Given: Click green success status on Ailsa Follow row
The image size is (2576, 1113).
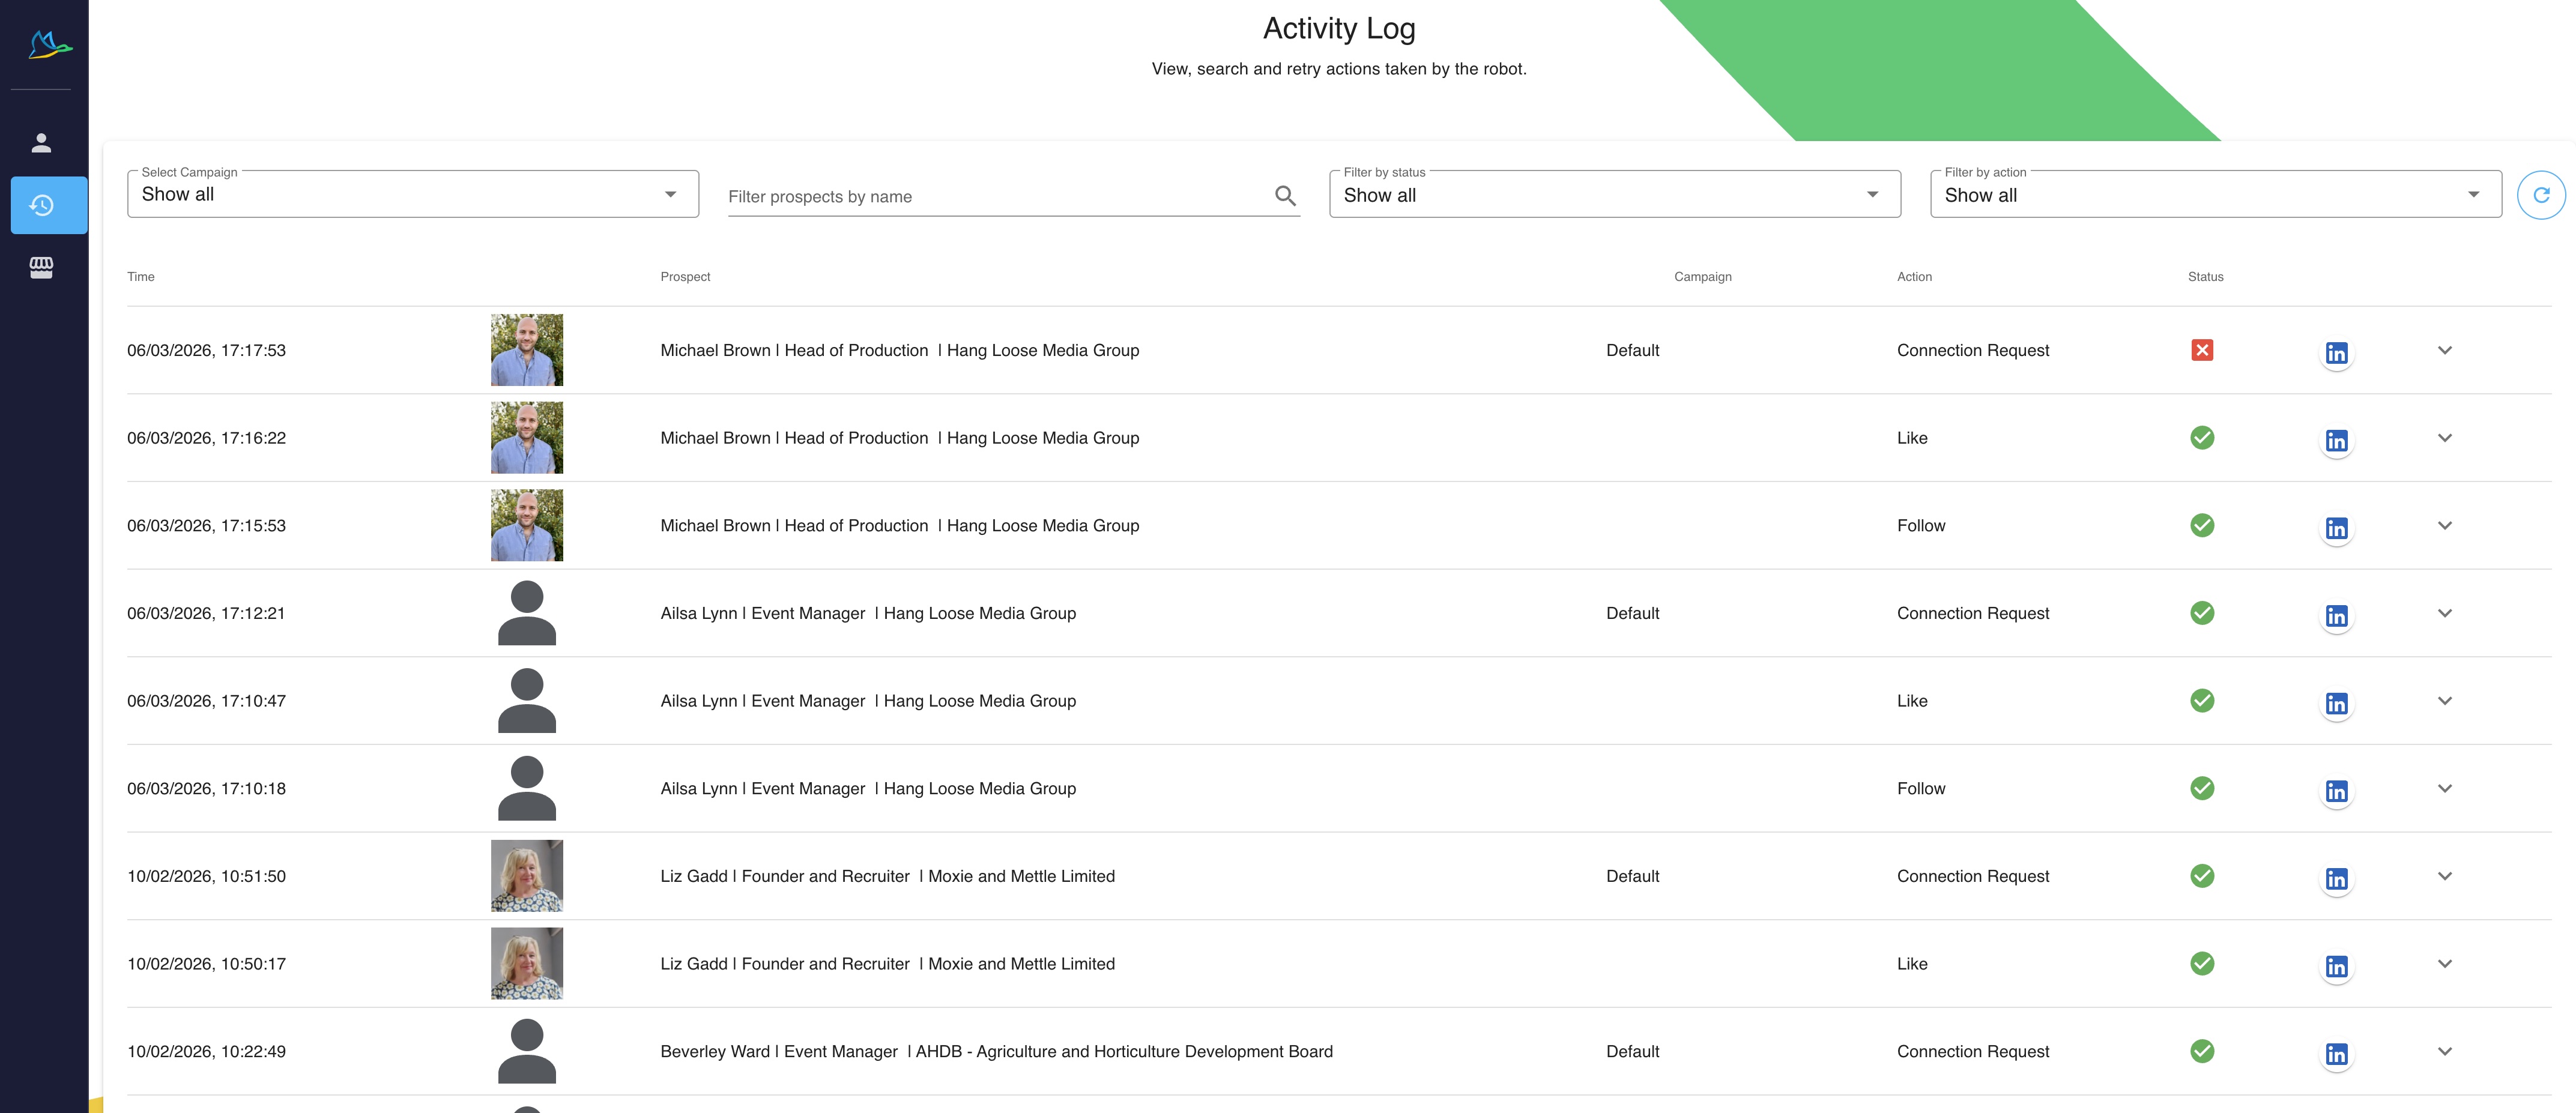Looking at the screenshot, I should [x=2201, y=788].
